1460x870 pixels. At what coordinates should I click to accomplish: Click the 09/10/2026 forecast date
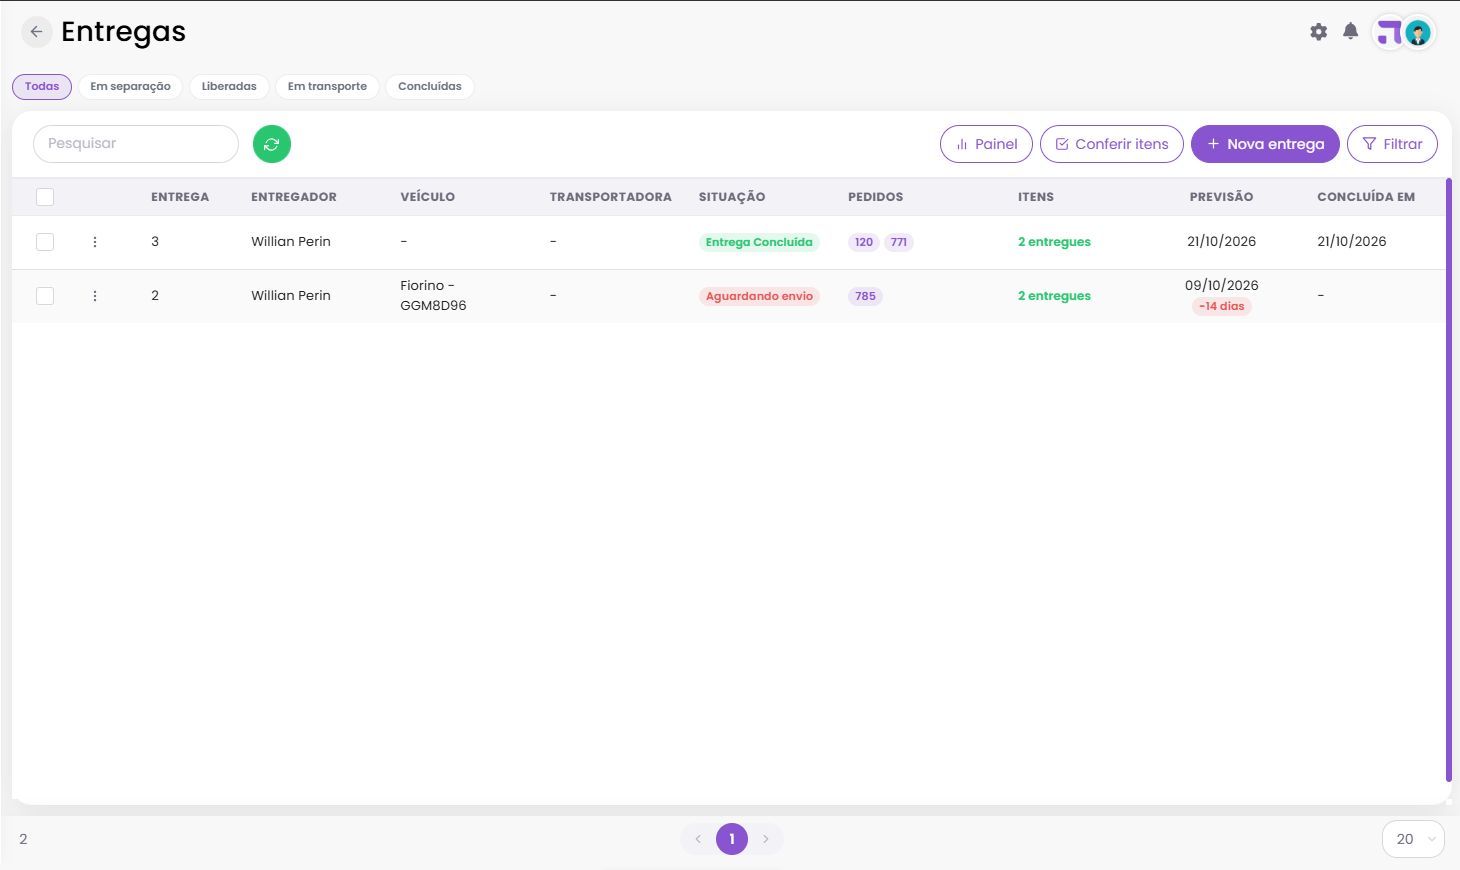coord(1222,286)
